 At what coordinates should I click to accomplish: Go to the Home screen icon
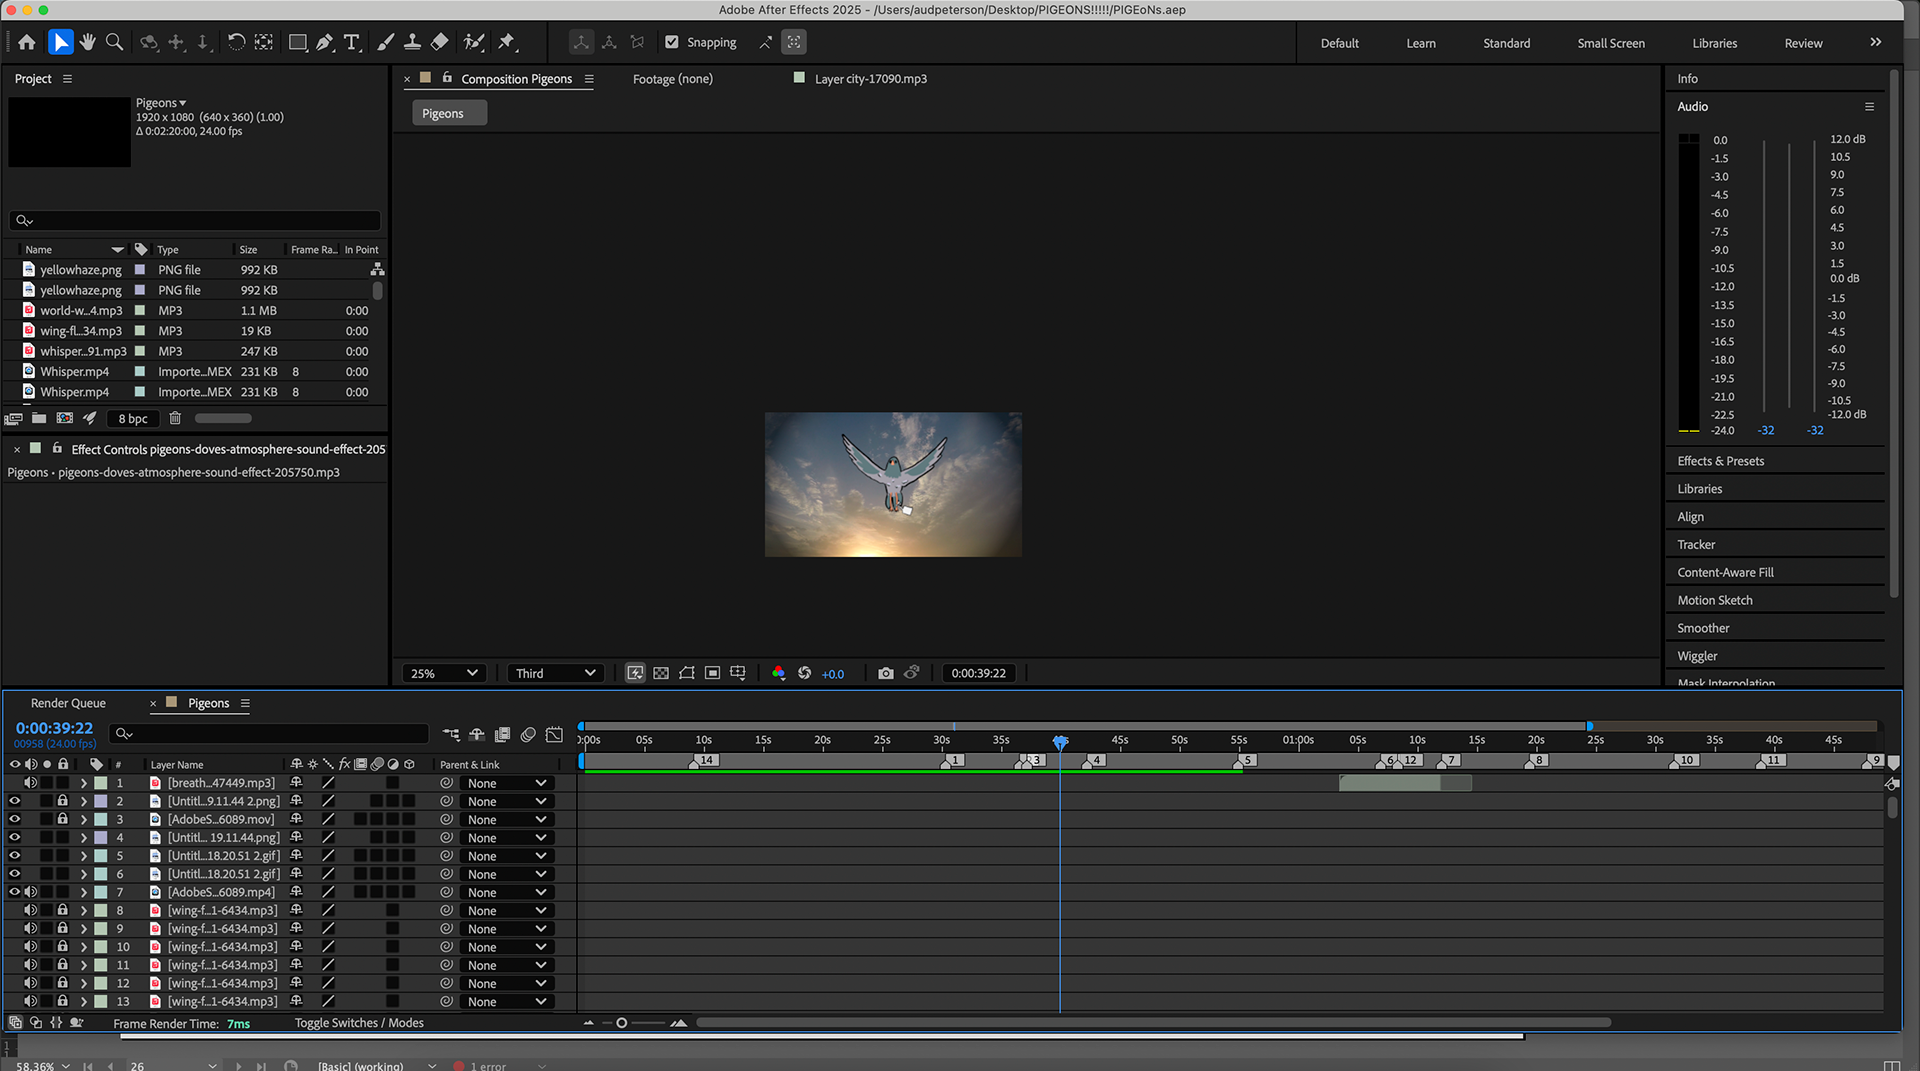point(27,42)
